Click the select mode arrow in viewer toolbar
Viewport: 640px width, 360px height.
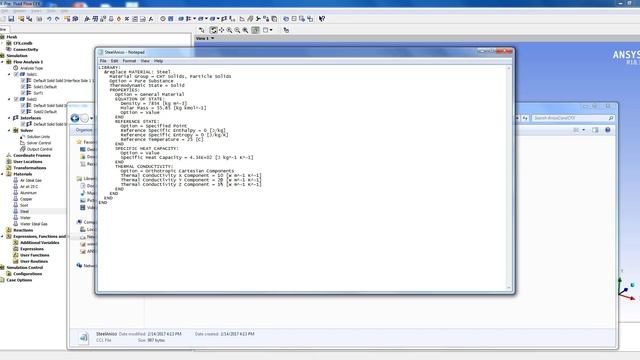pyautogui.click(x=202, y=30)
